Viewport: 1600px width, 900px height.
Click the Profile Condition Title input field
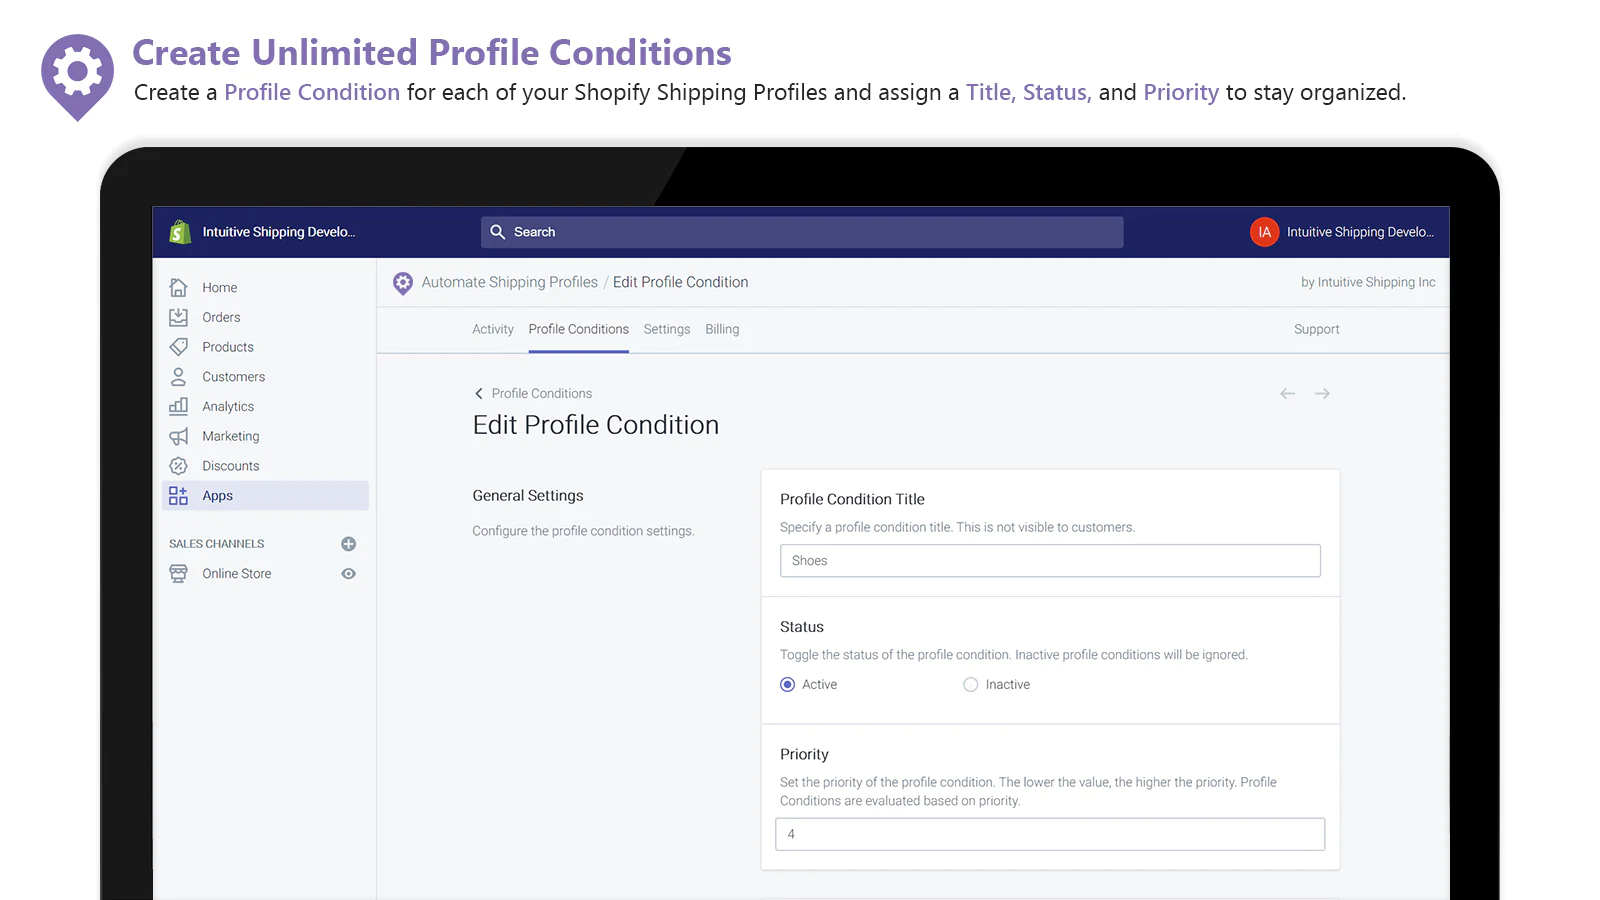point(1050,561)
